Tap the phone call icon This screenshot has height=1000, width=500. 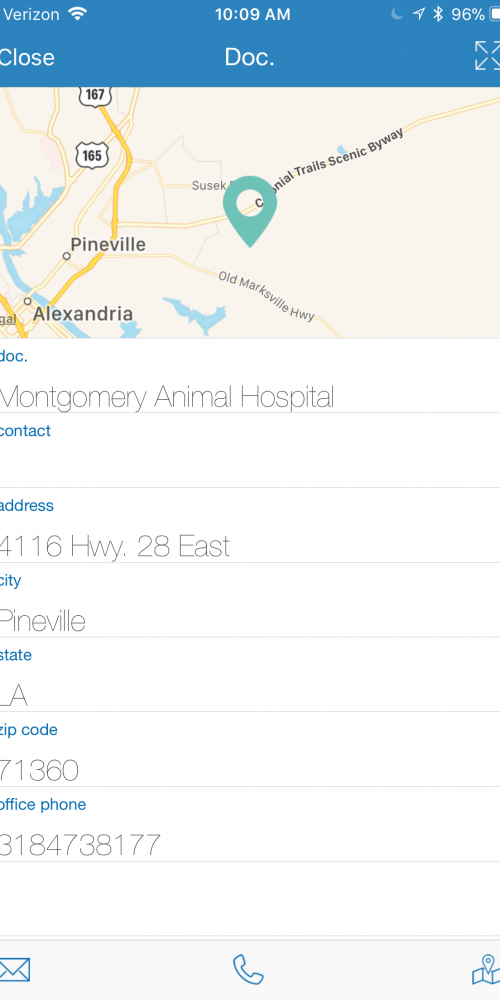click(x=248, y=969)
